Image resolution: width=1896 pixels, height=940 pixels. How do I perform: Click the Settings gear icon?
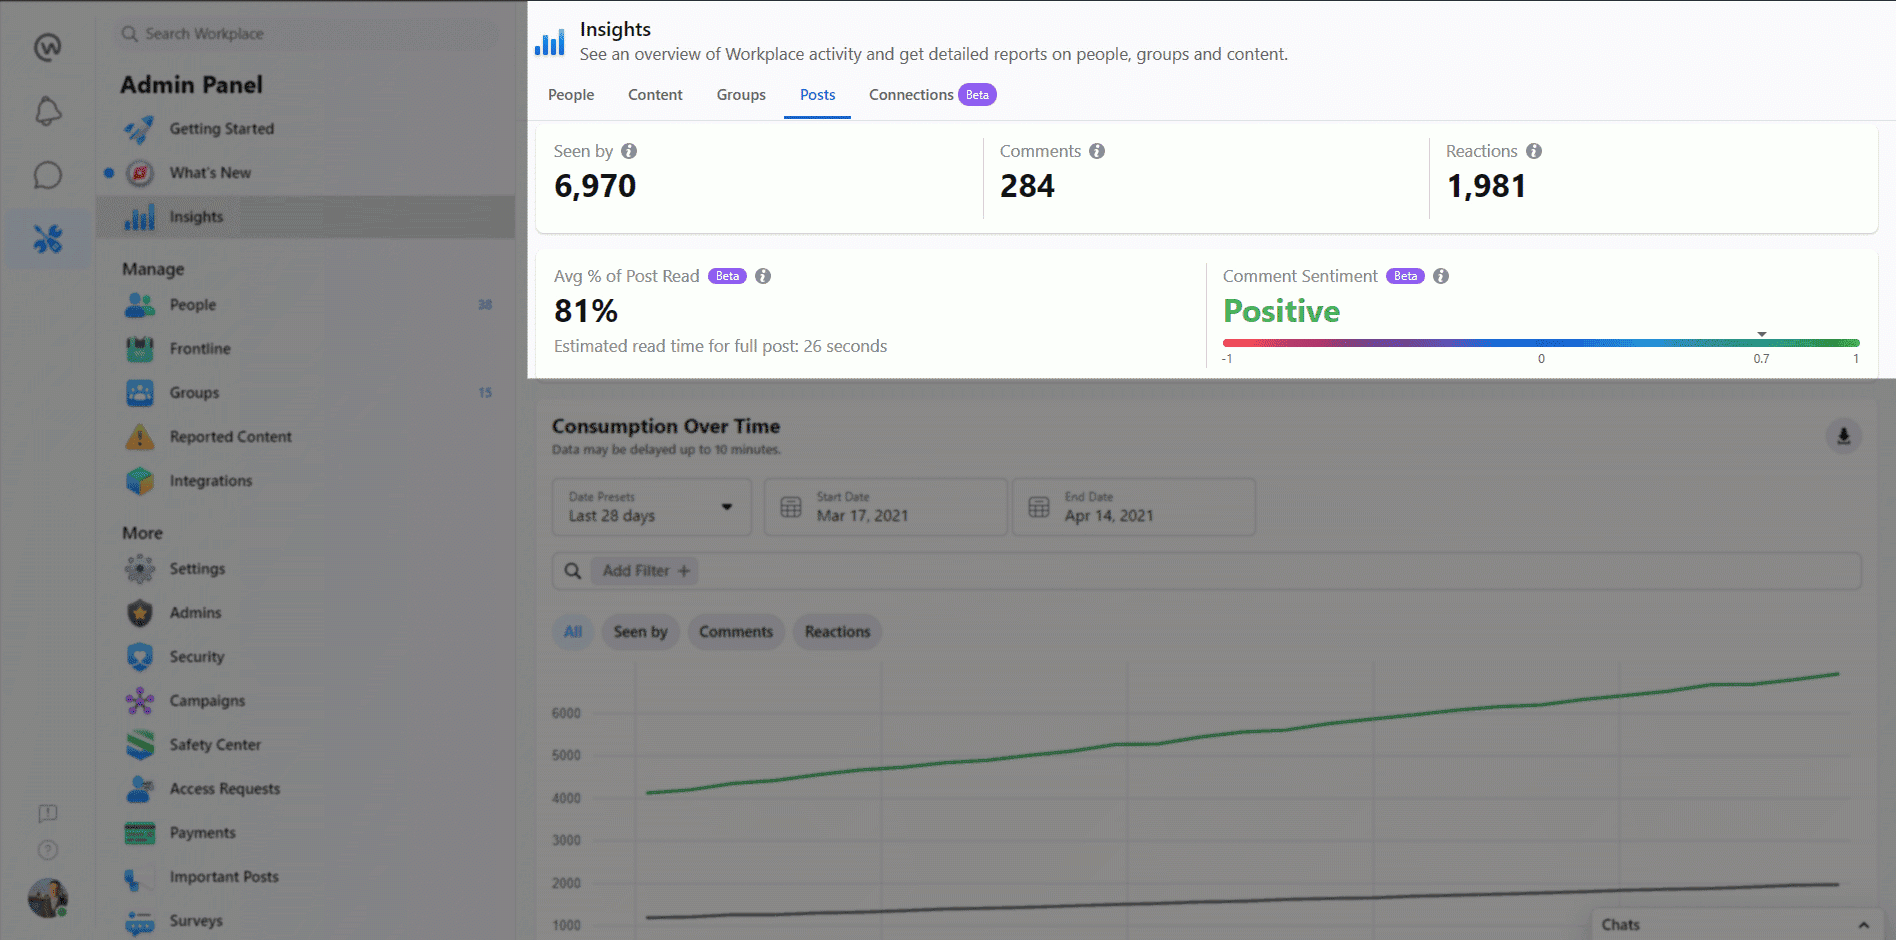[x=140, y=569]
